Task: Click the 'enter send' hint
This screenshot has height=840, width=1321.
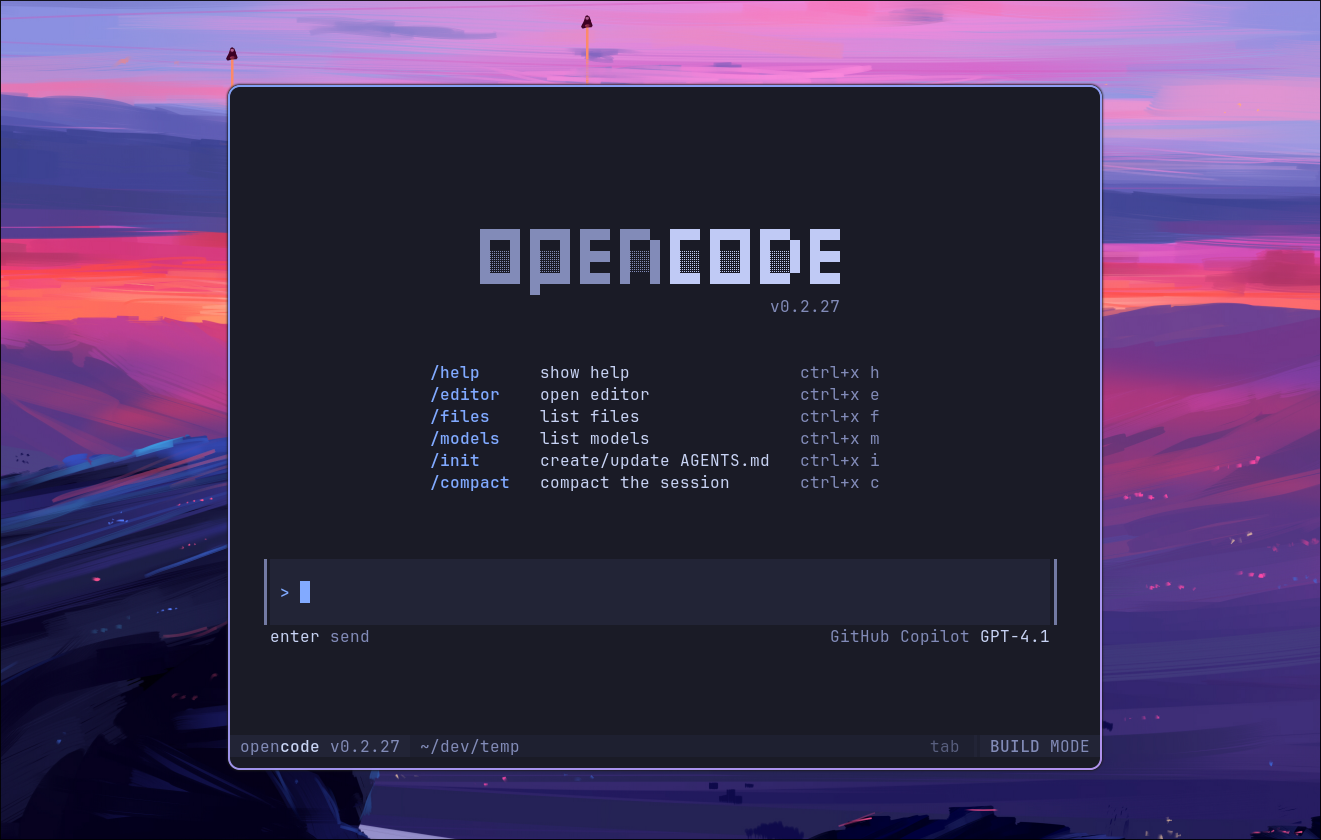Action: tap(320, 637)
